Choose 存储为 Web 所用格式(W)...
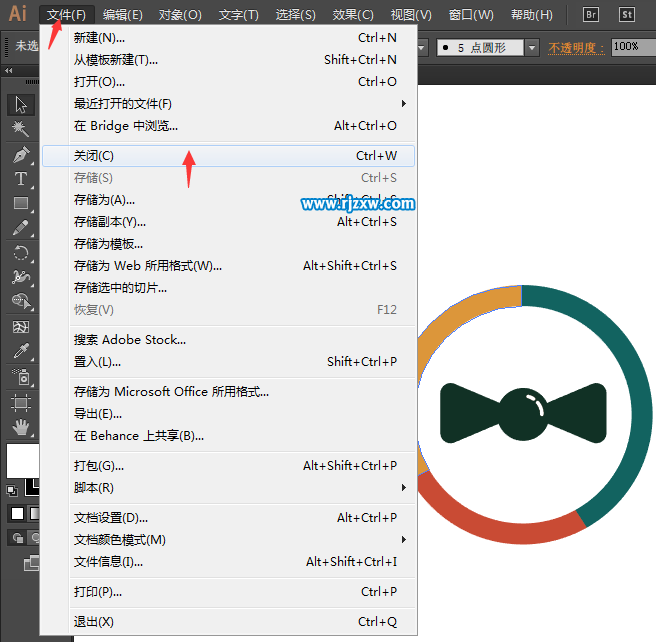This screenshot has height=642, width=656. click(x=228, y=266)
